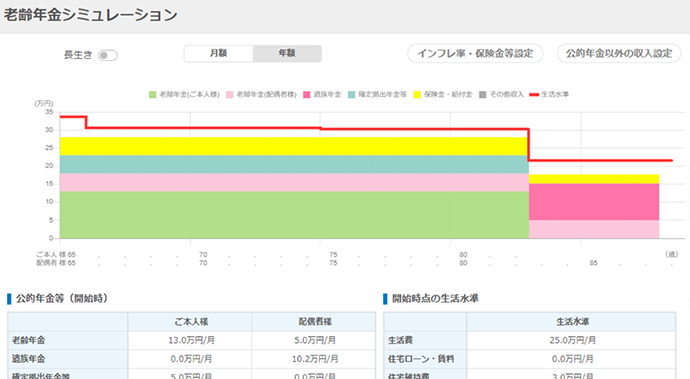Click teal 確定拠出年金等 legend swatch
This screenshot has width=690, height=379.
(x=351, y=95)
